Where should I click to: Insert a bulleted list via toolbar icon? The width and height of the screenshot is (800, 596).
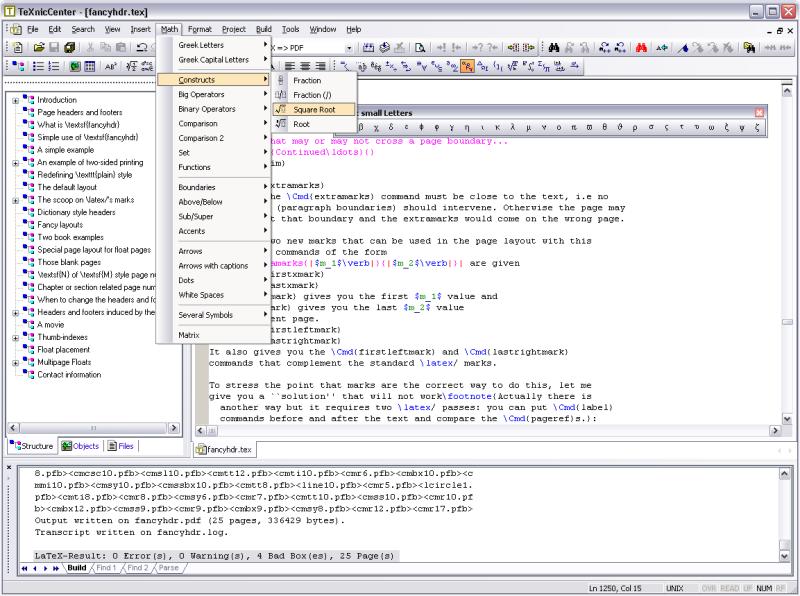click(38, 66)
